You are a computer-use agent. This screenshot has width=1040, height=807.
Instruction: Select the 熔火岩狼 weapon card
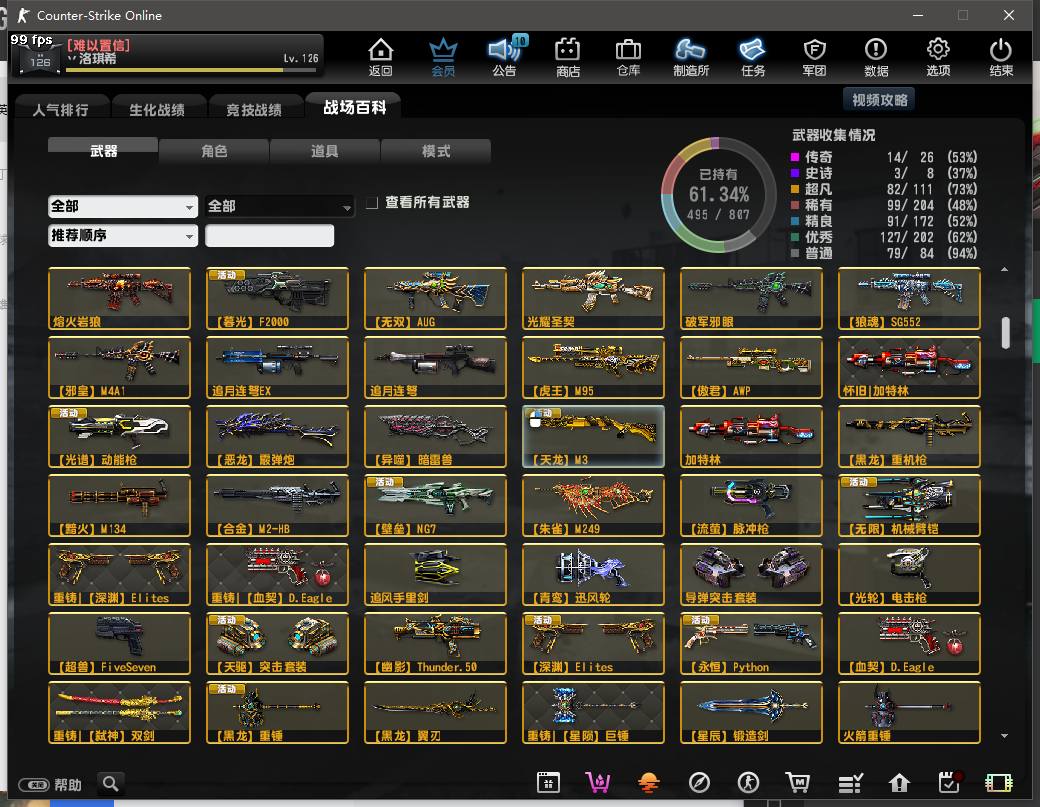click(119, 298)
